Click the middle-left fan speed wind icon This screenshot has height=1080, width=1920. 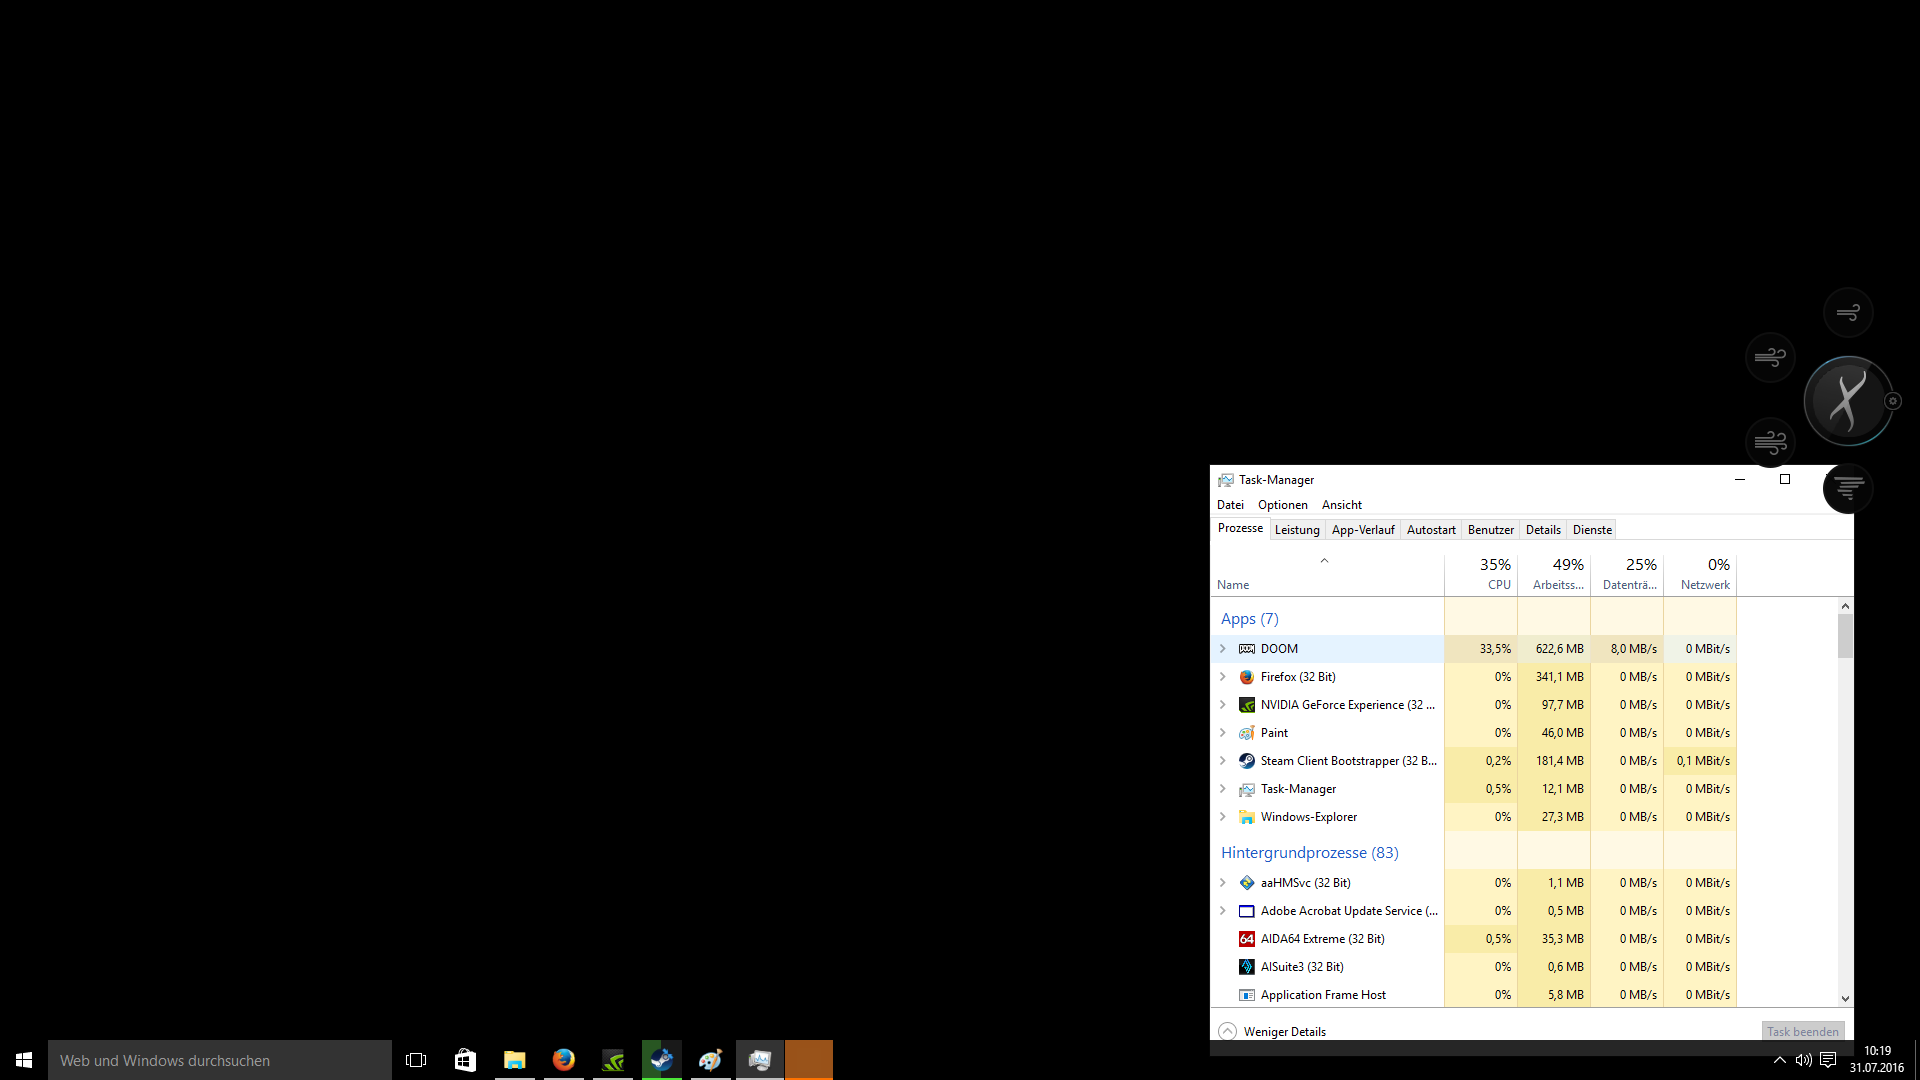click(x=1770, y=357)
